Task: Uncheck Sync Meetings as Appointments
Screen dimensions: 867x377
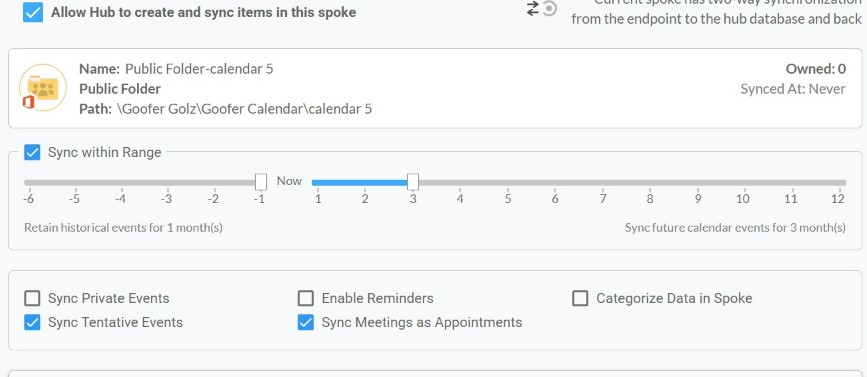Action: (306, 322)
